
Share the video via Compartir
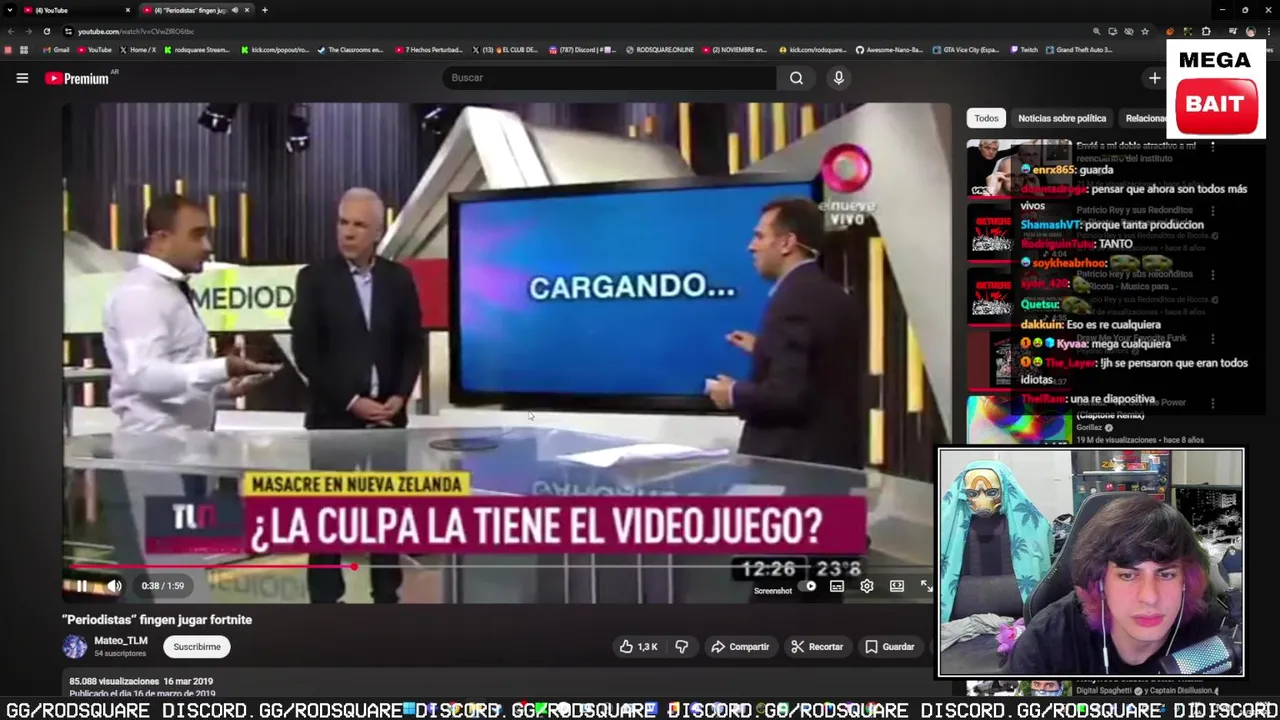coord(740,647)
